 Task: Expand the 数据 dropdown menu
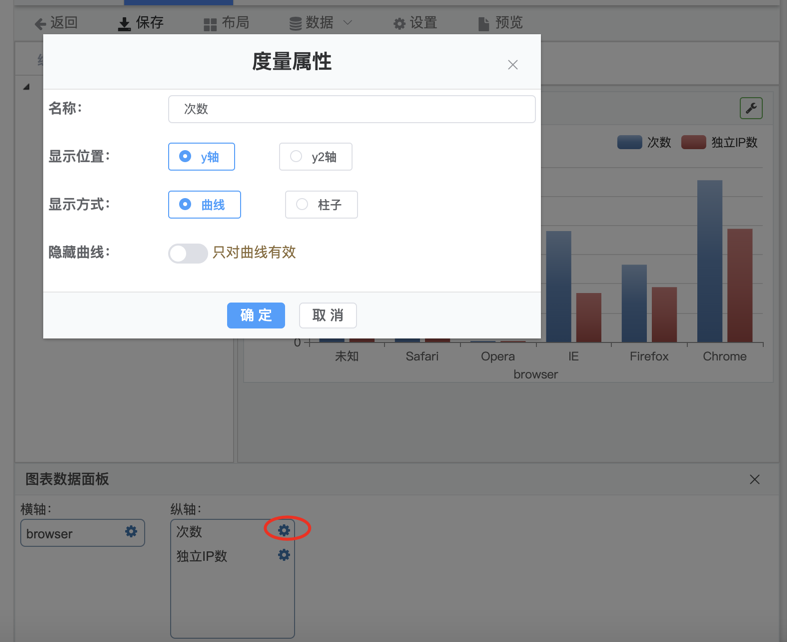pyautogui.click(x=321, y=23)
